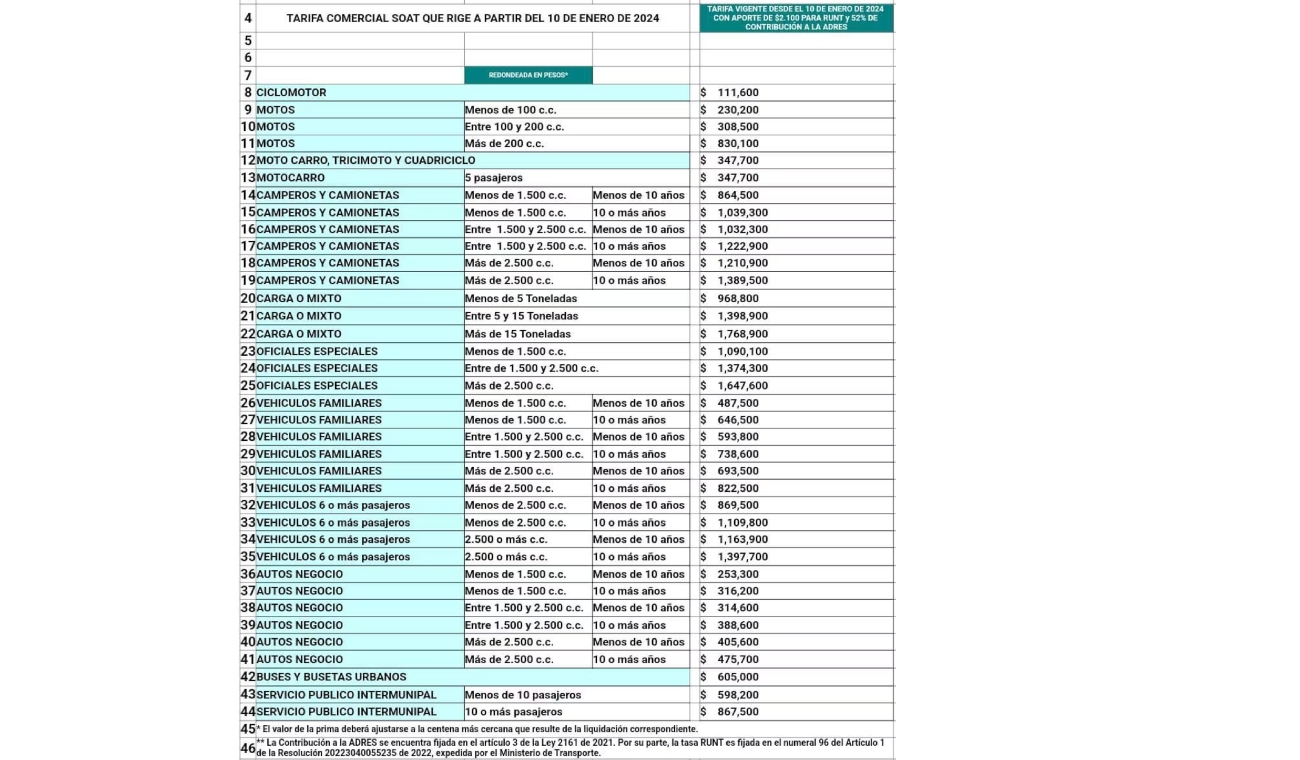Image resolution: width=1300 pixels, height=760 pixels.
Task: Select the 'Más de 200 c.c.' cell
Action: (576, 144)
